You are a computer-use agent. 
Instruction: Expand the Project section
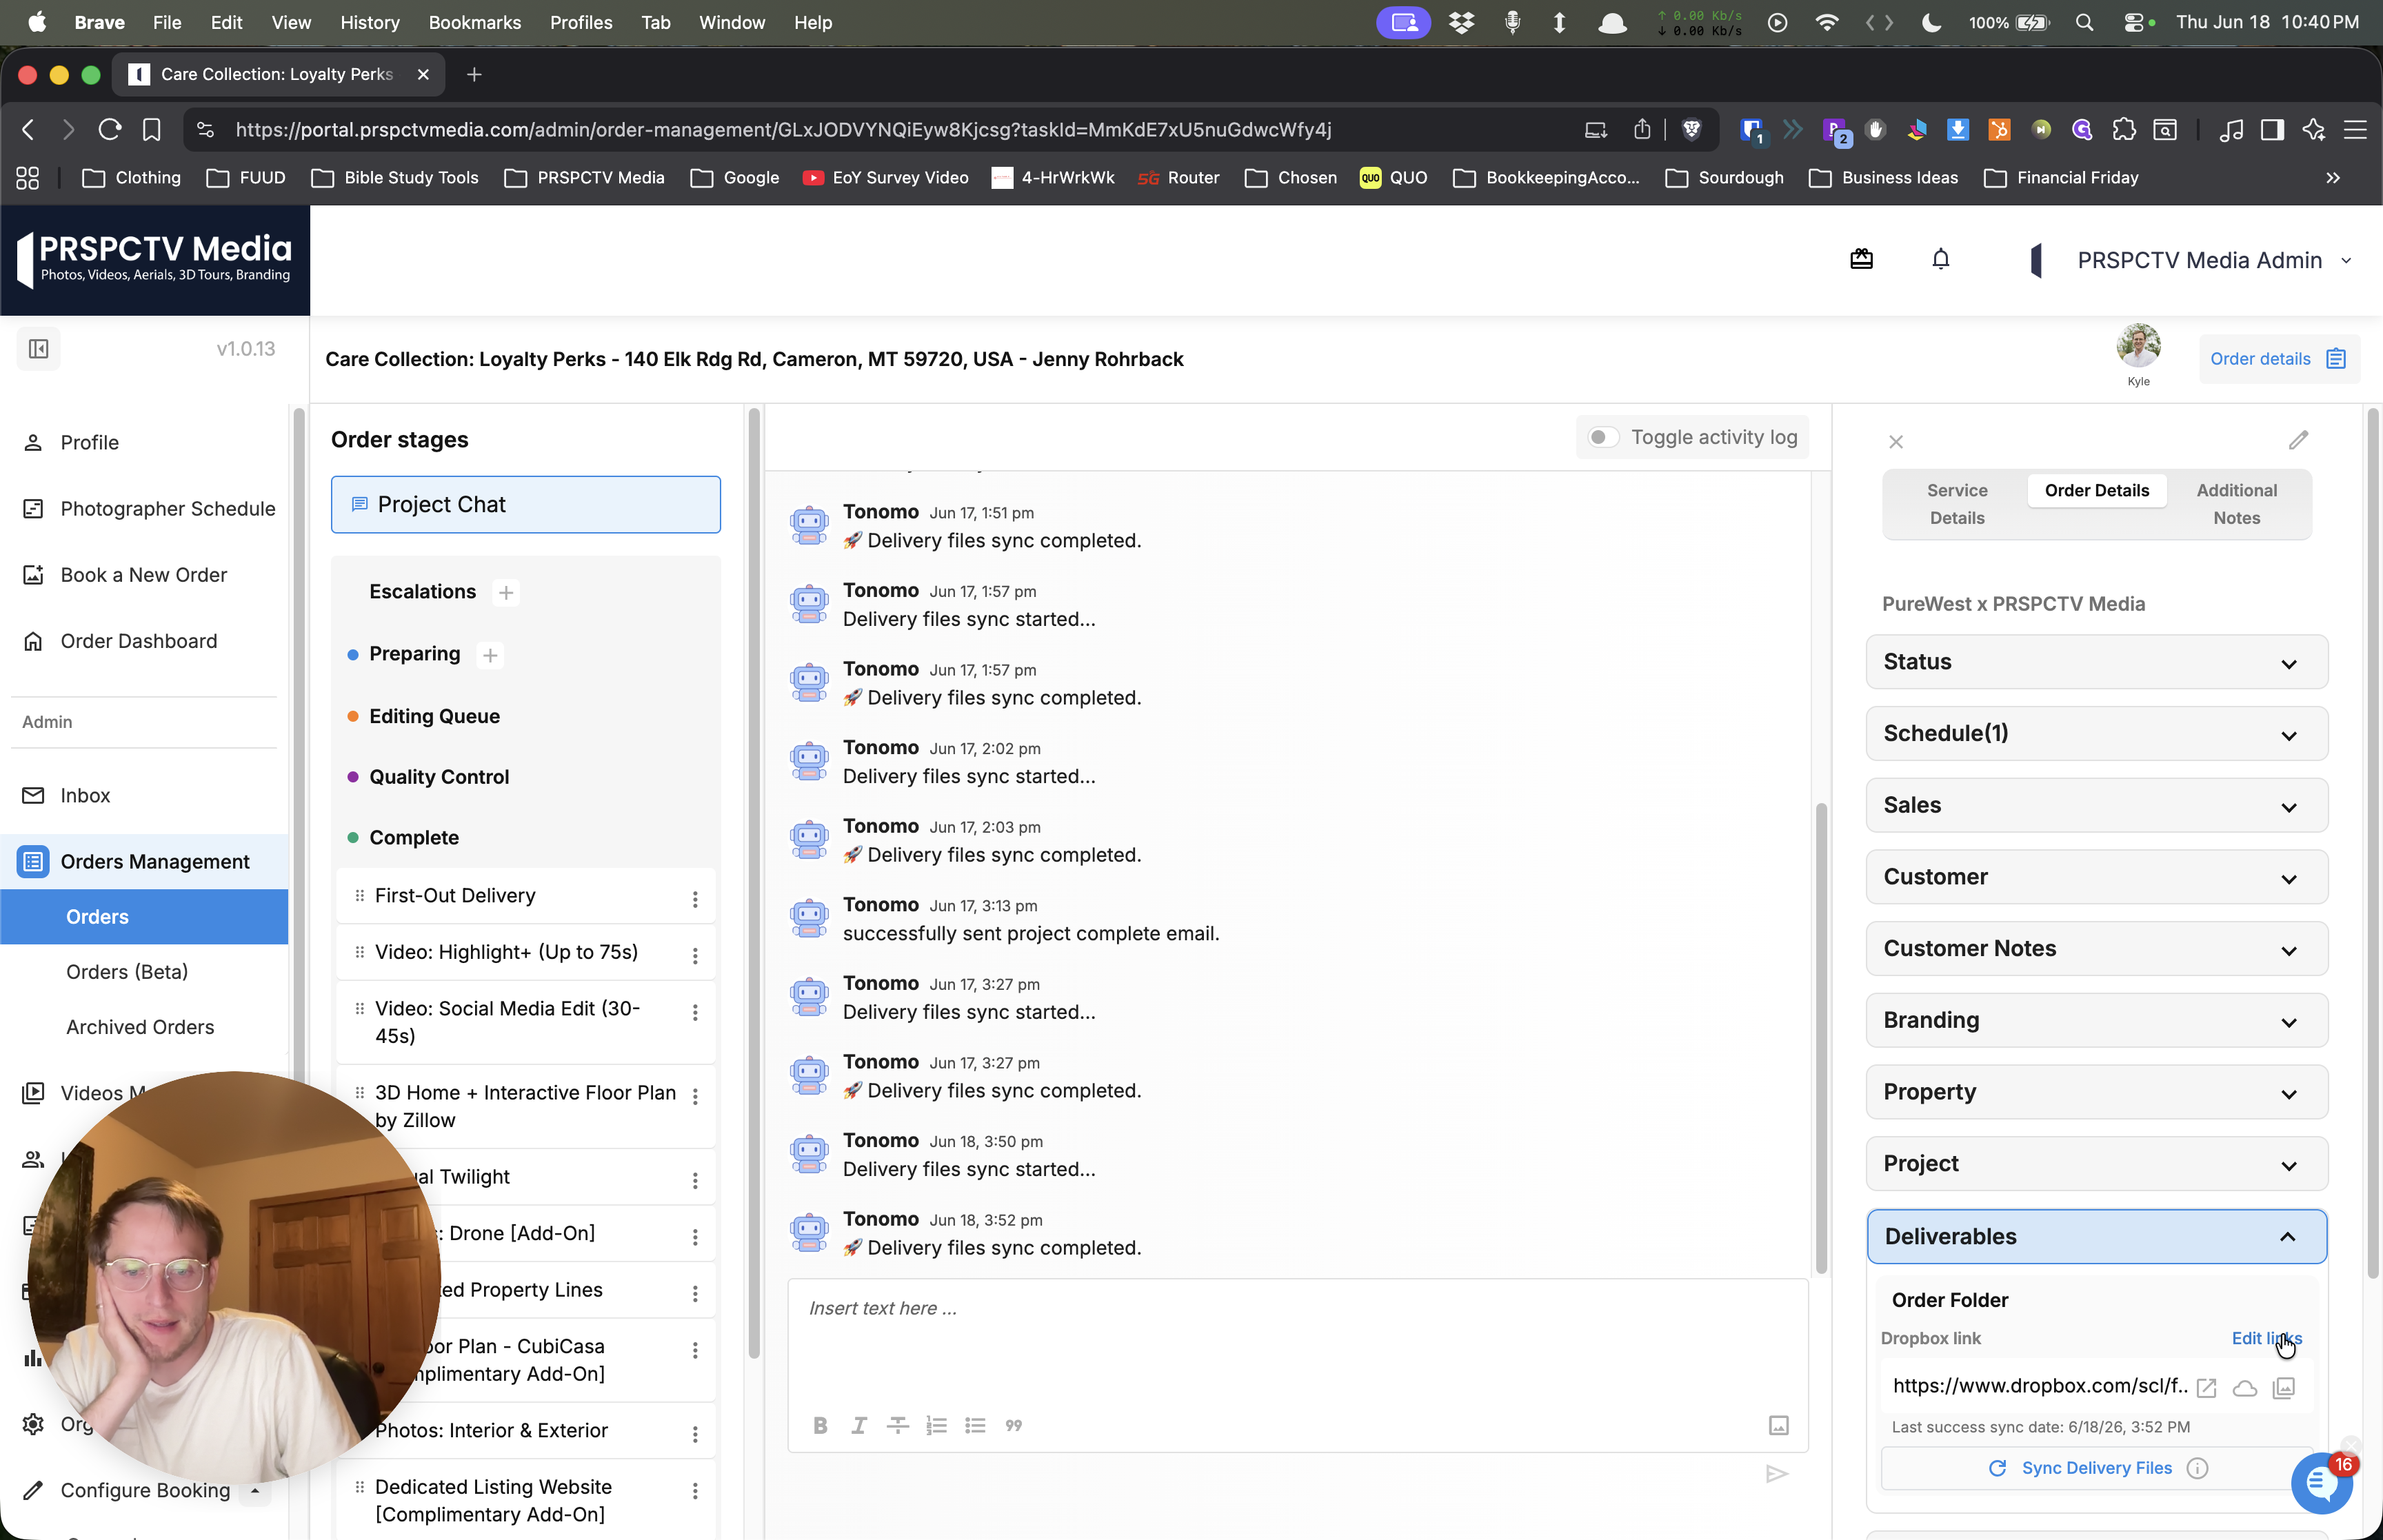[x=2096, y=1163]
